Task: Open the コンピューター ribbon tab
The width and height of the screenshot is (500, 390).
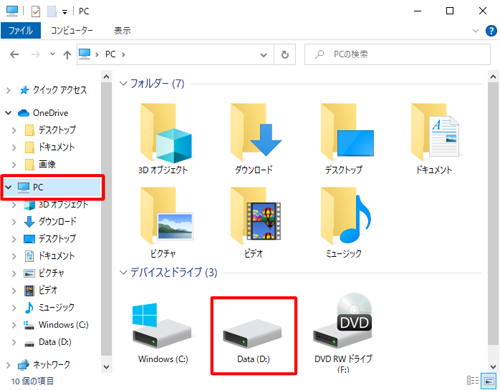Action: pos(72,31)
